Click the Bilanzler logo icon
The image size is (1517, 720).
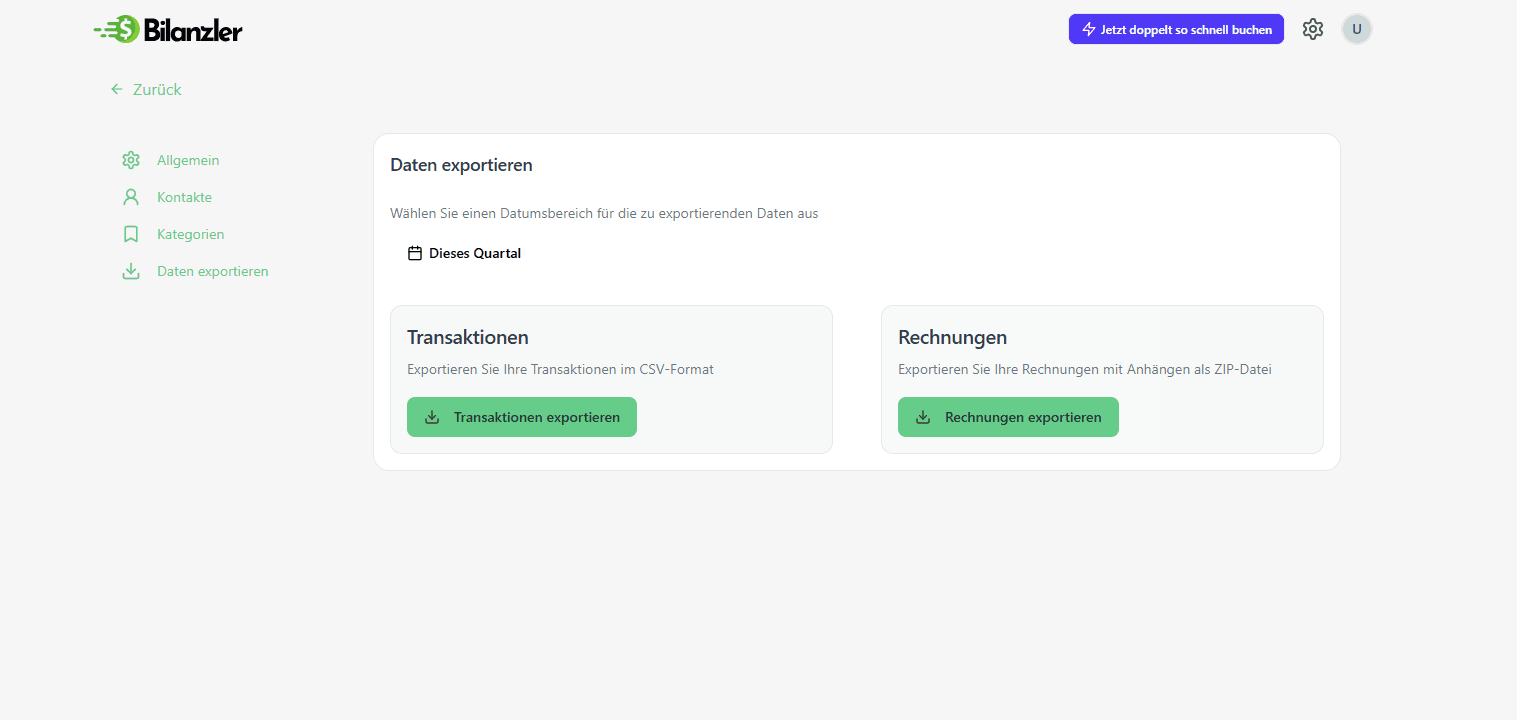(119, 30)
